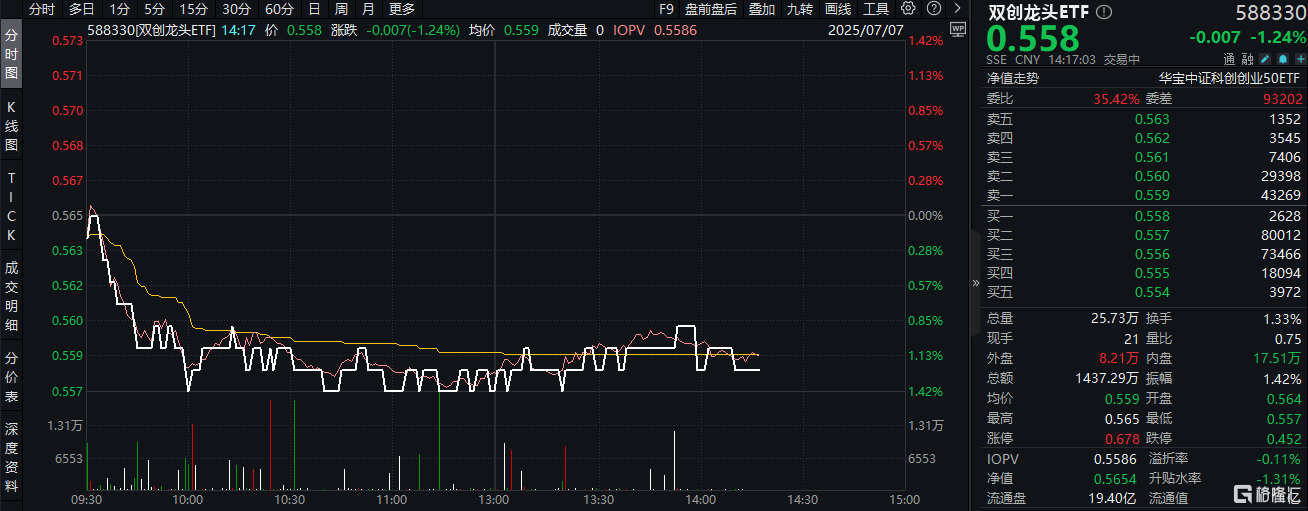
Task: Click IOPV 0.5586 in chart header
Action: pyautogui.click(x=655, y=30)
